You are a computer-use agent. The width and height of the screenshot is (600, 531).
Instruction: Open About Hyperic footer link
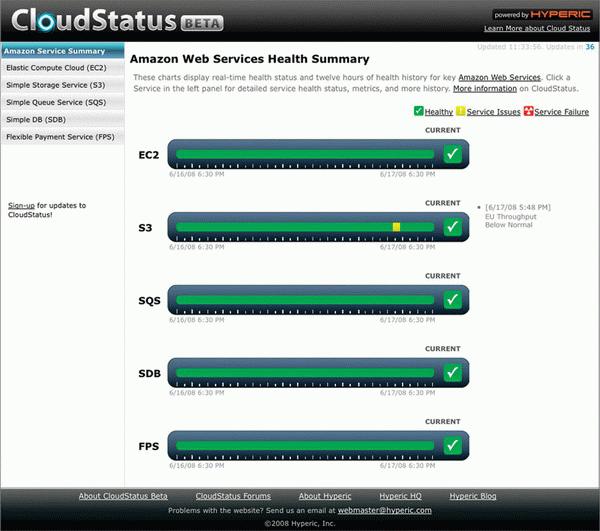pyautogui.click(x=325, y=496)
